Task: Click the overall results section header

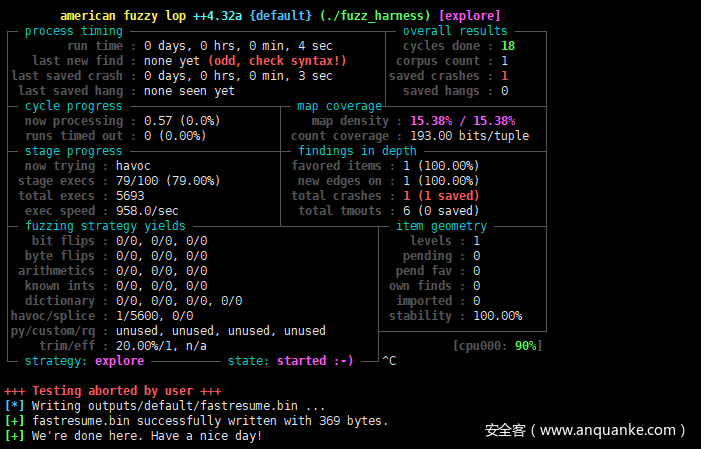Action: [x=455, y=31]
